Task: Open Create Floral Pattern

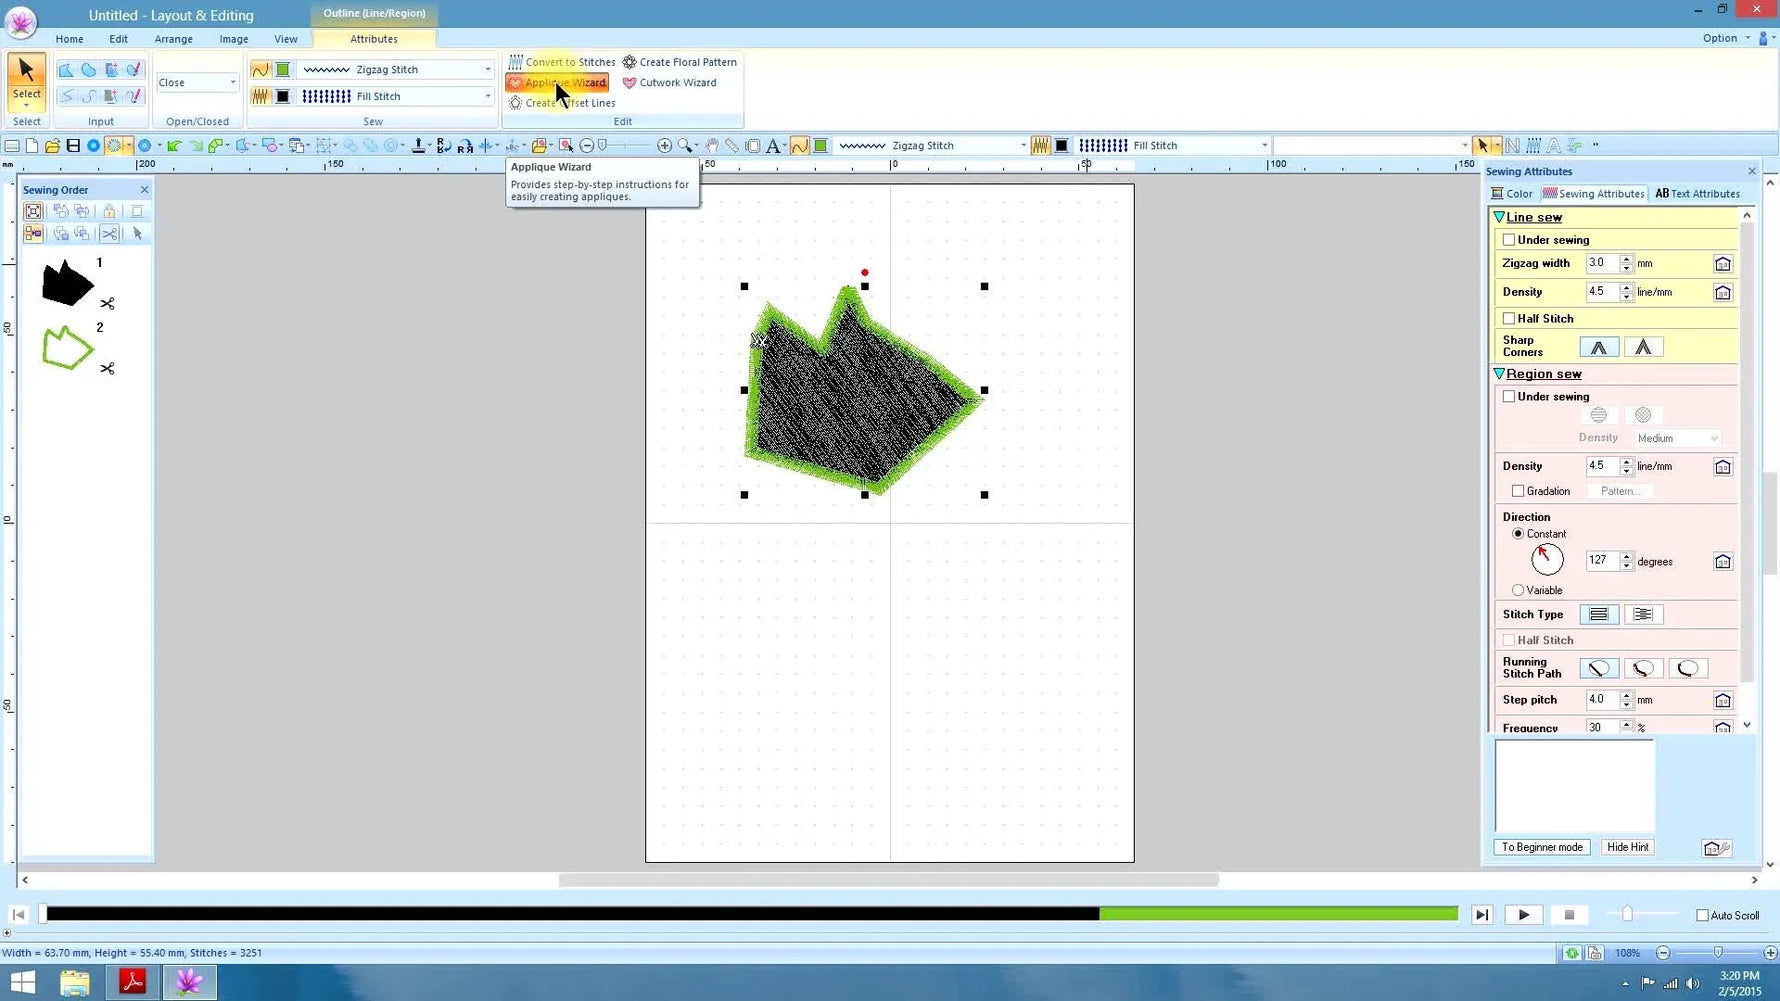Action: point(679,62)
